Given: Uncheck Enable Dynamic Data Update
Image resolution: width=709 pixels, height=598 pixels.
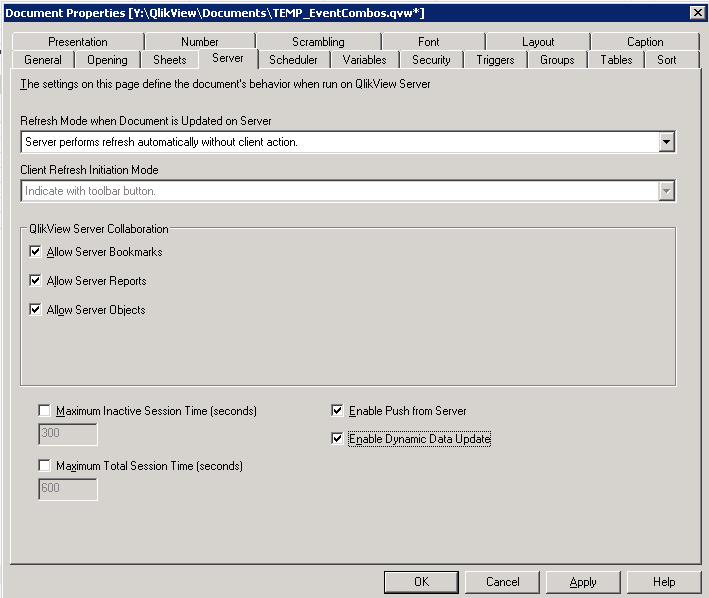Looking at the screenshot, I should click(337, 438).
